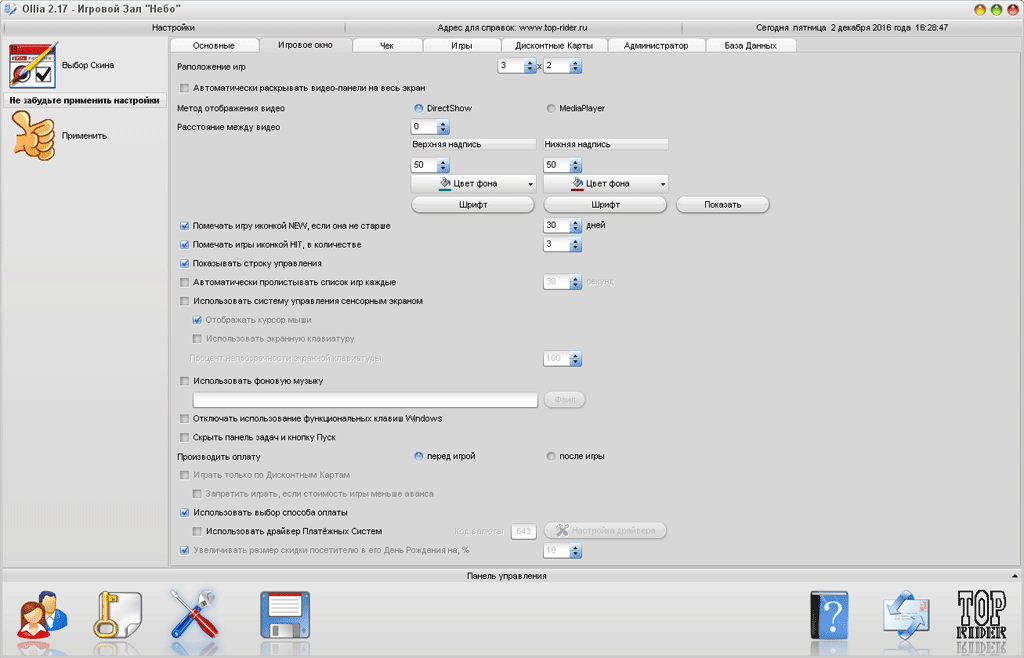Choose payment before the game
1024x658 pixels.
(419, 456)
